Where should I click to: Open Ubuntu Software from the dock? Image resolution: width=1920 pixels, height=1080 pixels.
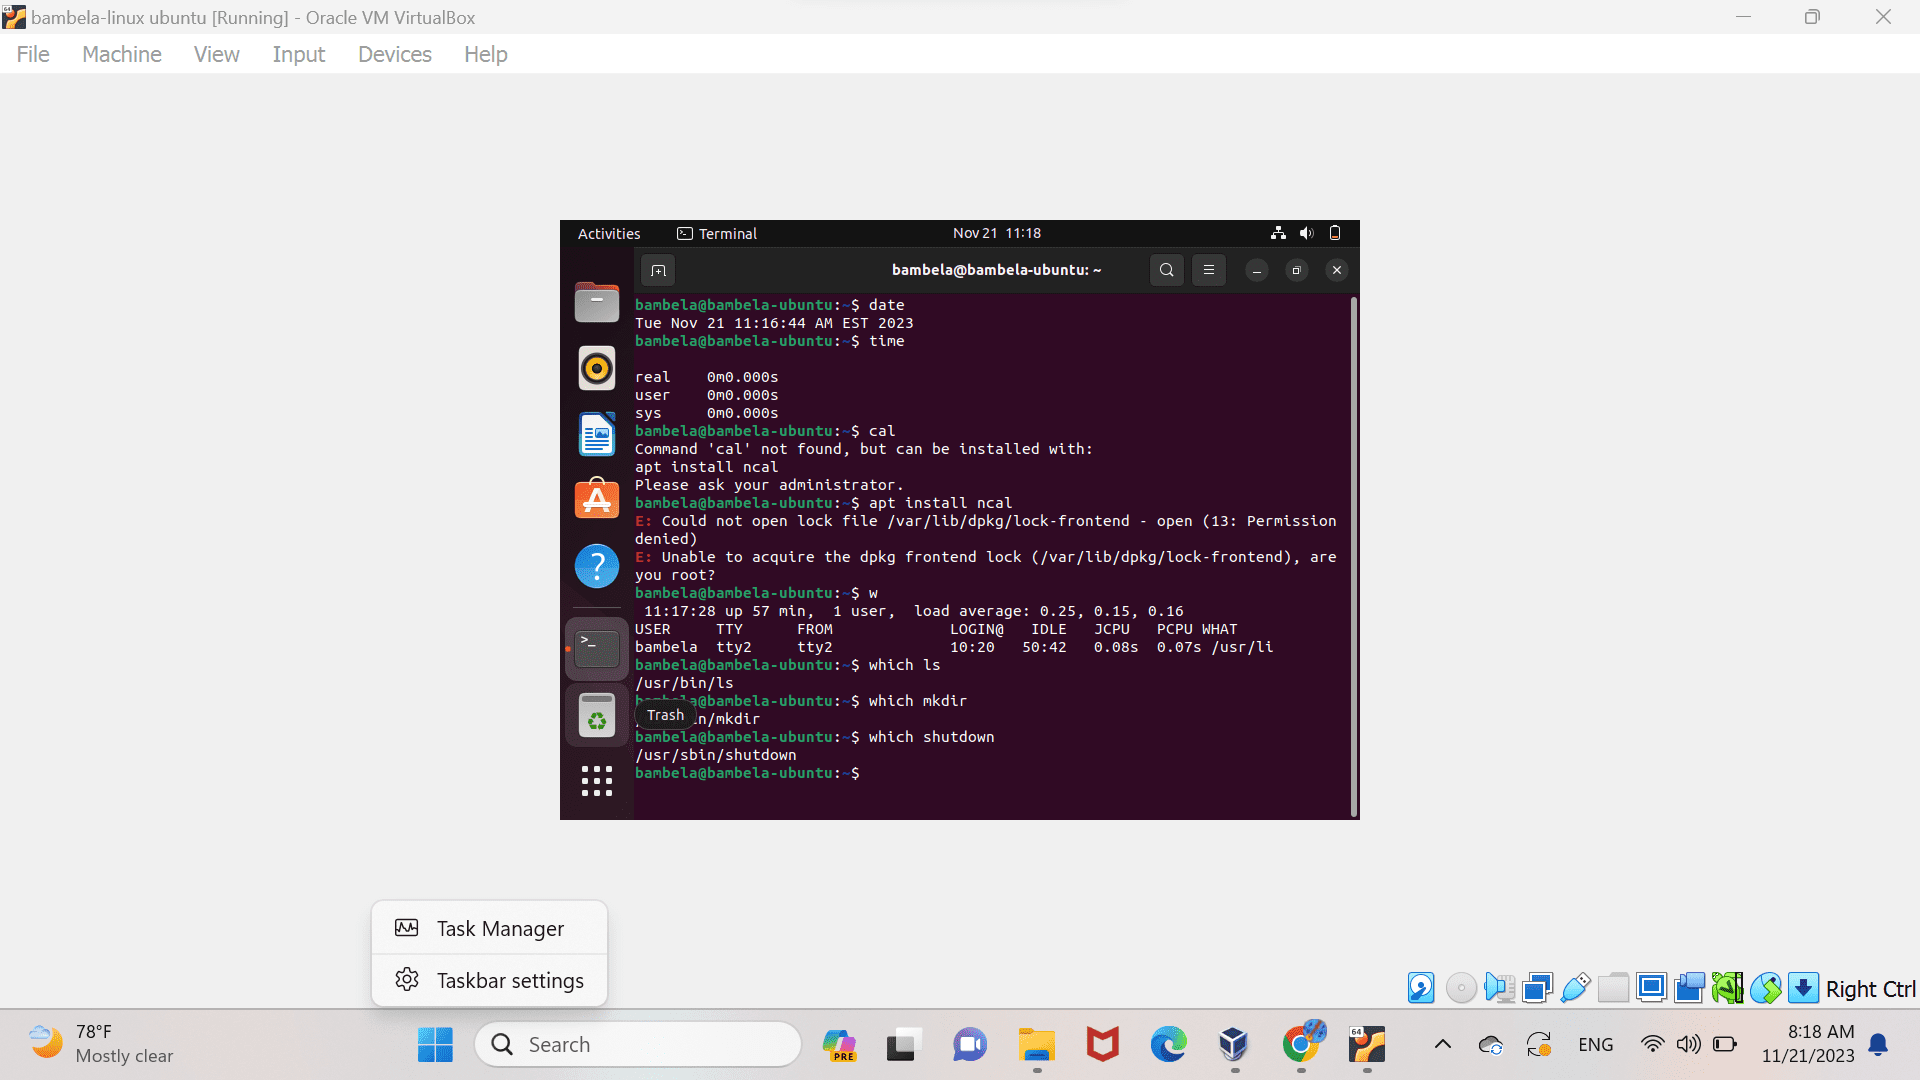coord(596,499)
